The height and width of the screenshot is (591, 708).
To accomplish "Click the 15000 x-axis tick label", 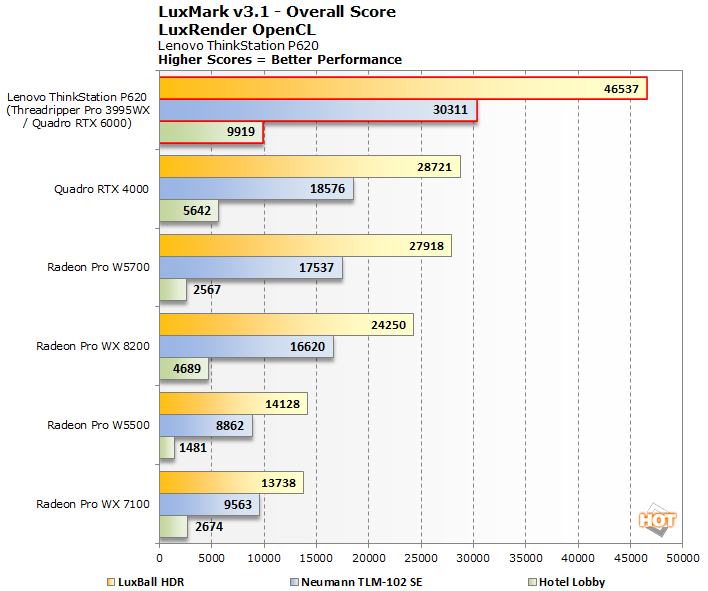I will tap(316, 558).
